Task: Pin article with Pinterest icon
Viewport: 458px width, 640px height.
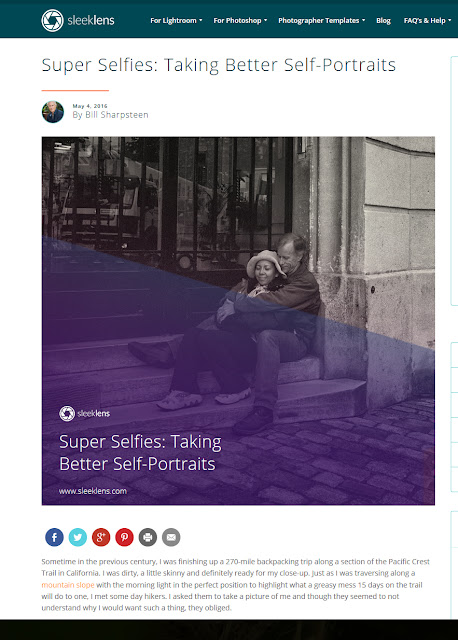Action: pyautogui.click(x=125, y=537)
